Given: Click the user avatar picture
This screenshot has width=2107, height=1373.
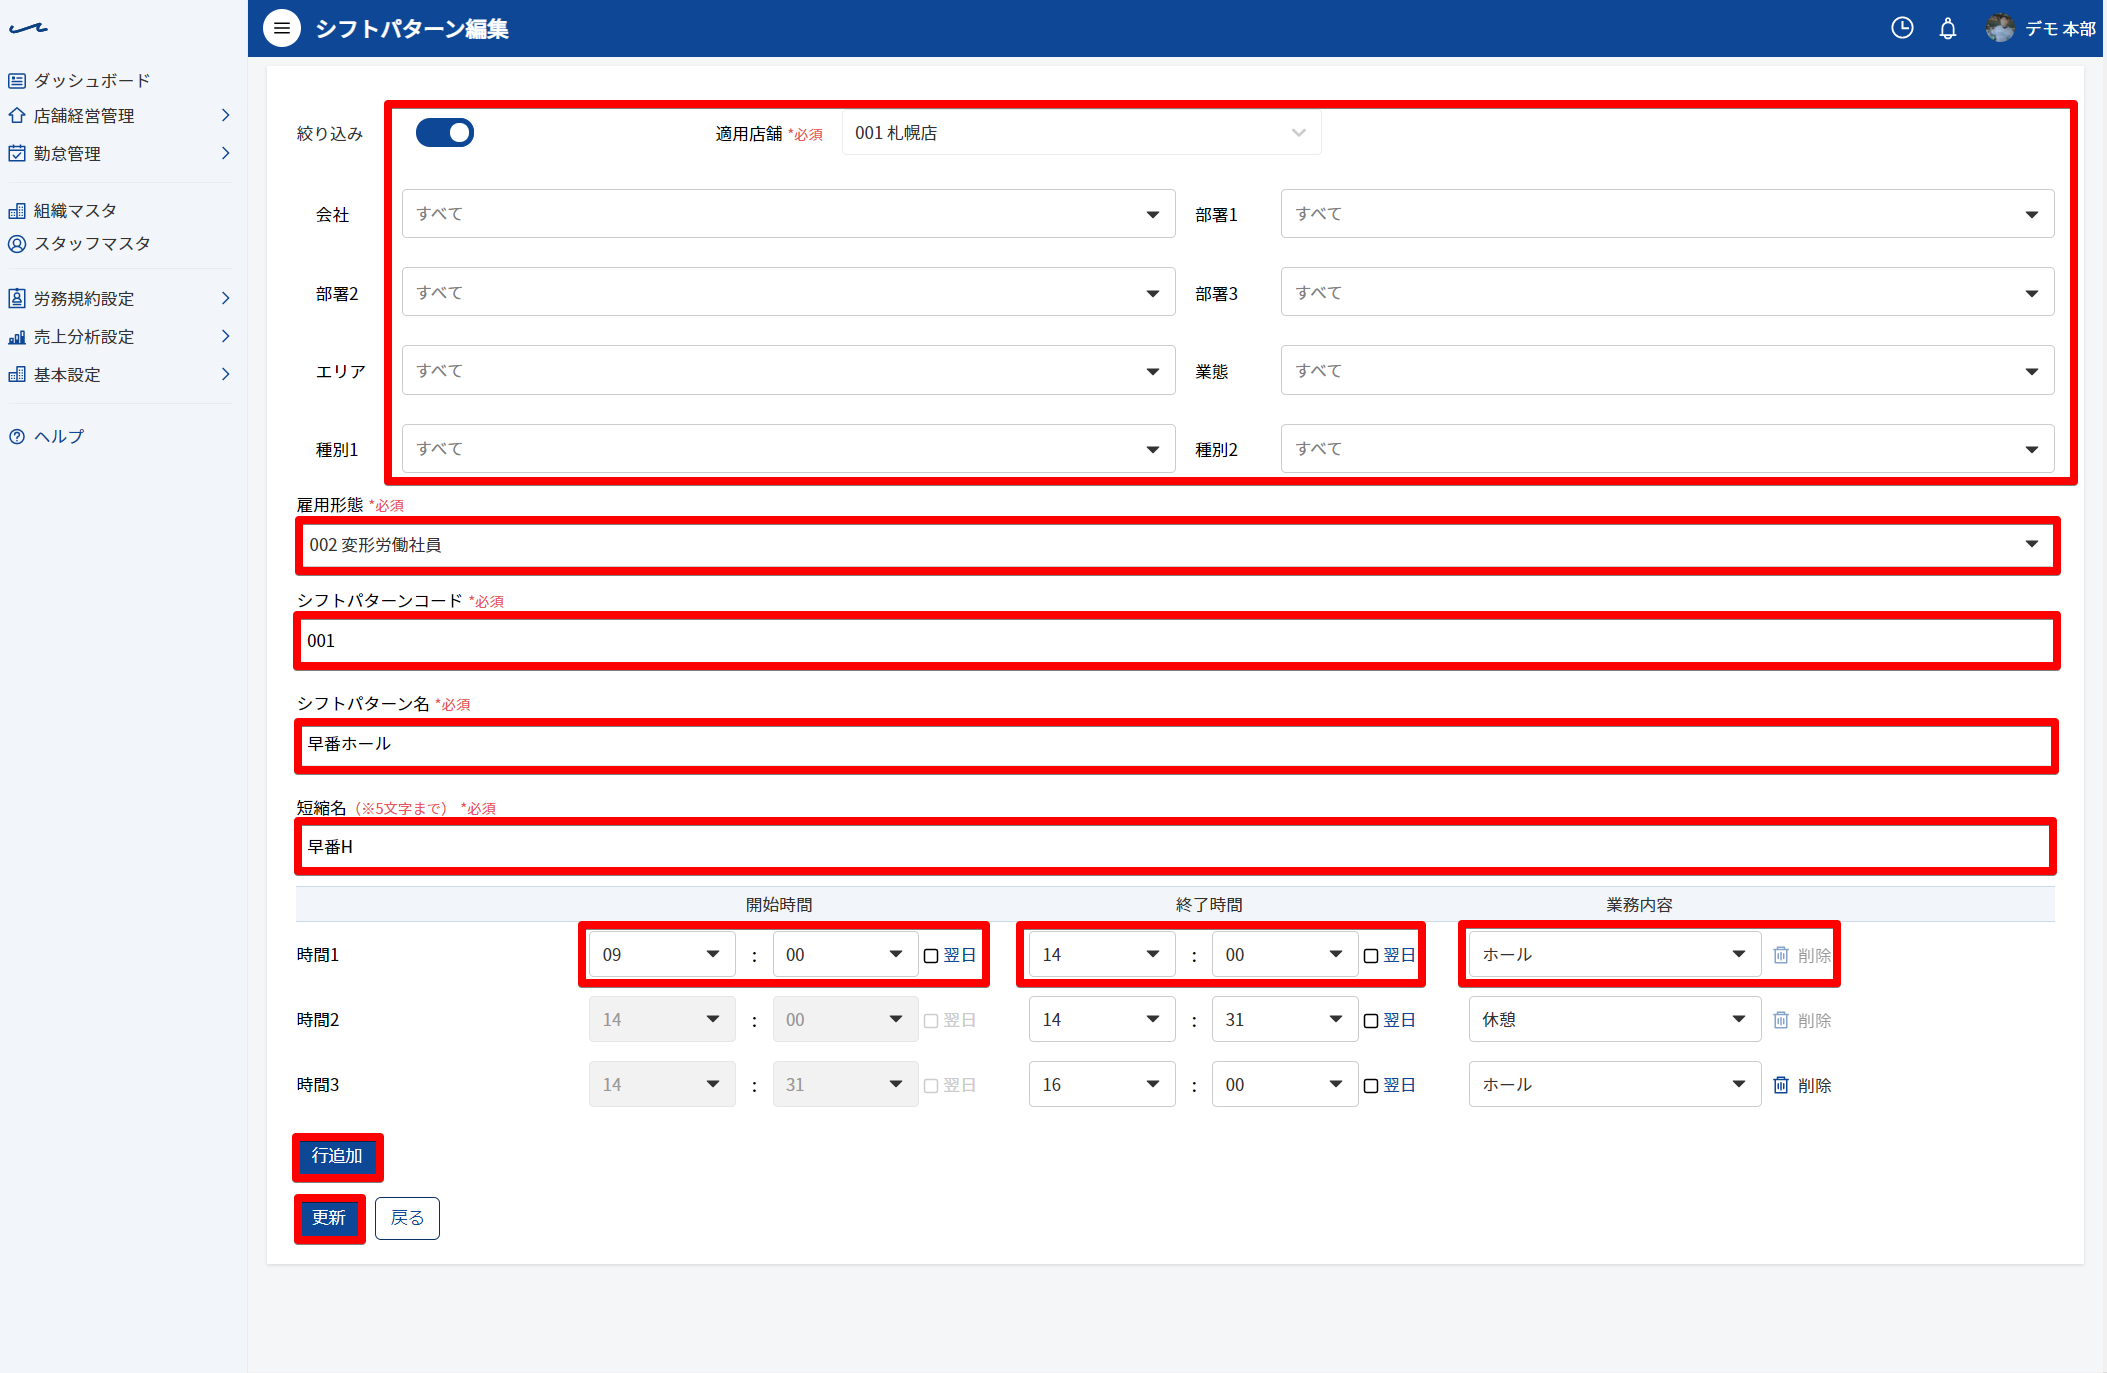Looking at the screenshot, I should [x=2000, y=28].
